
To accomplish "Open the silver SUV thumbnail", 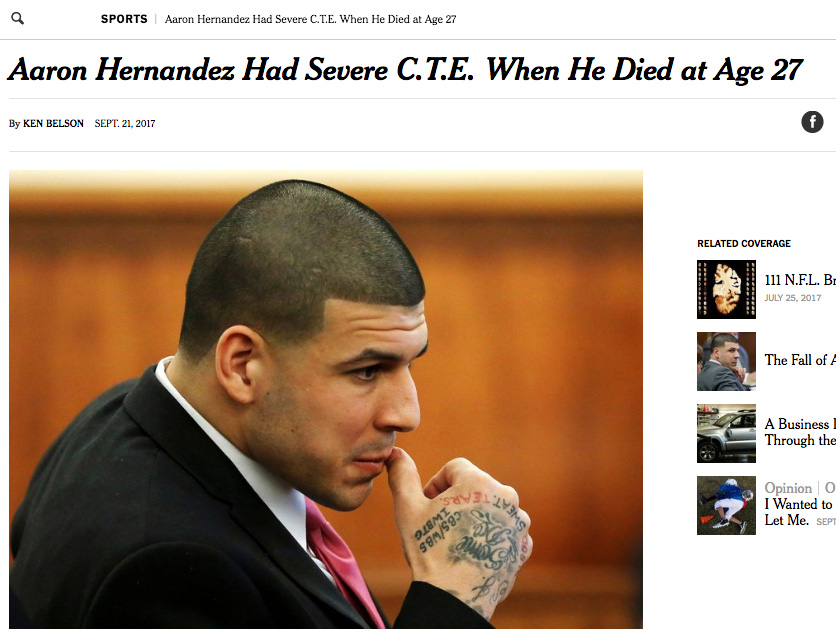I will pyautogui.click(x=726, y=433).
